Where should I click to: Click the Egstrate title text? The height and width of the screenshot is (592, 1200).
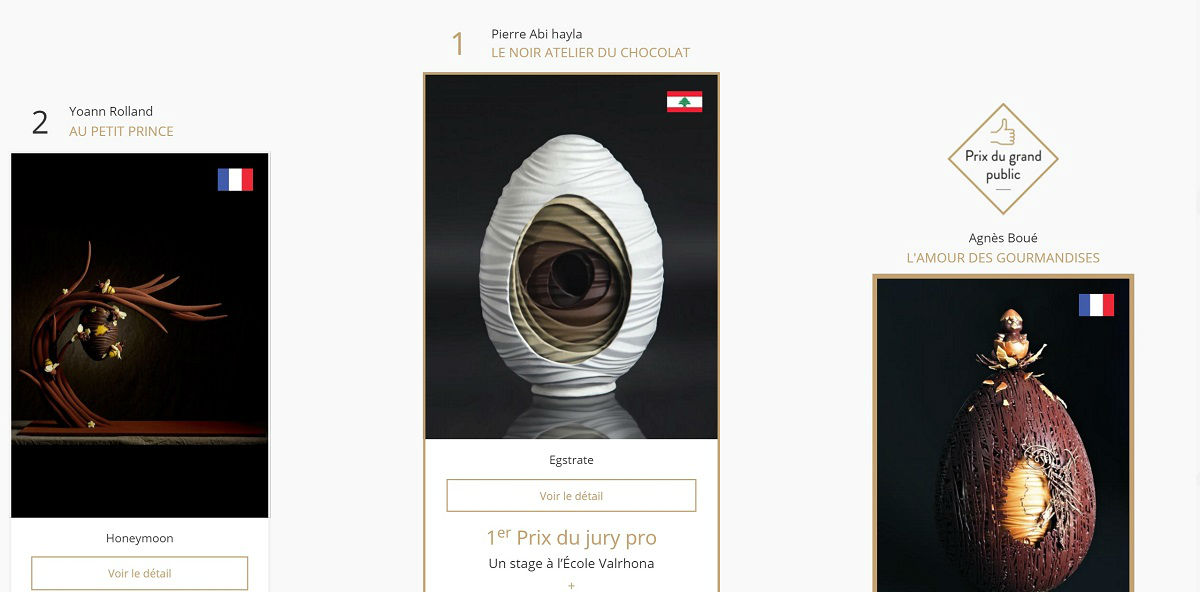pyautogui.click(x=571, y=460)
